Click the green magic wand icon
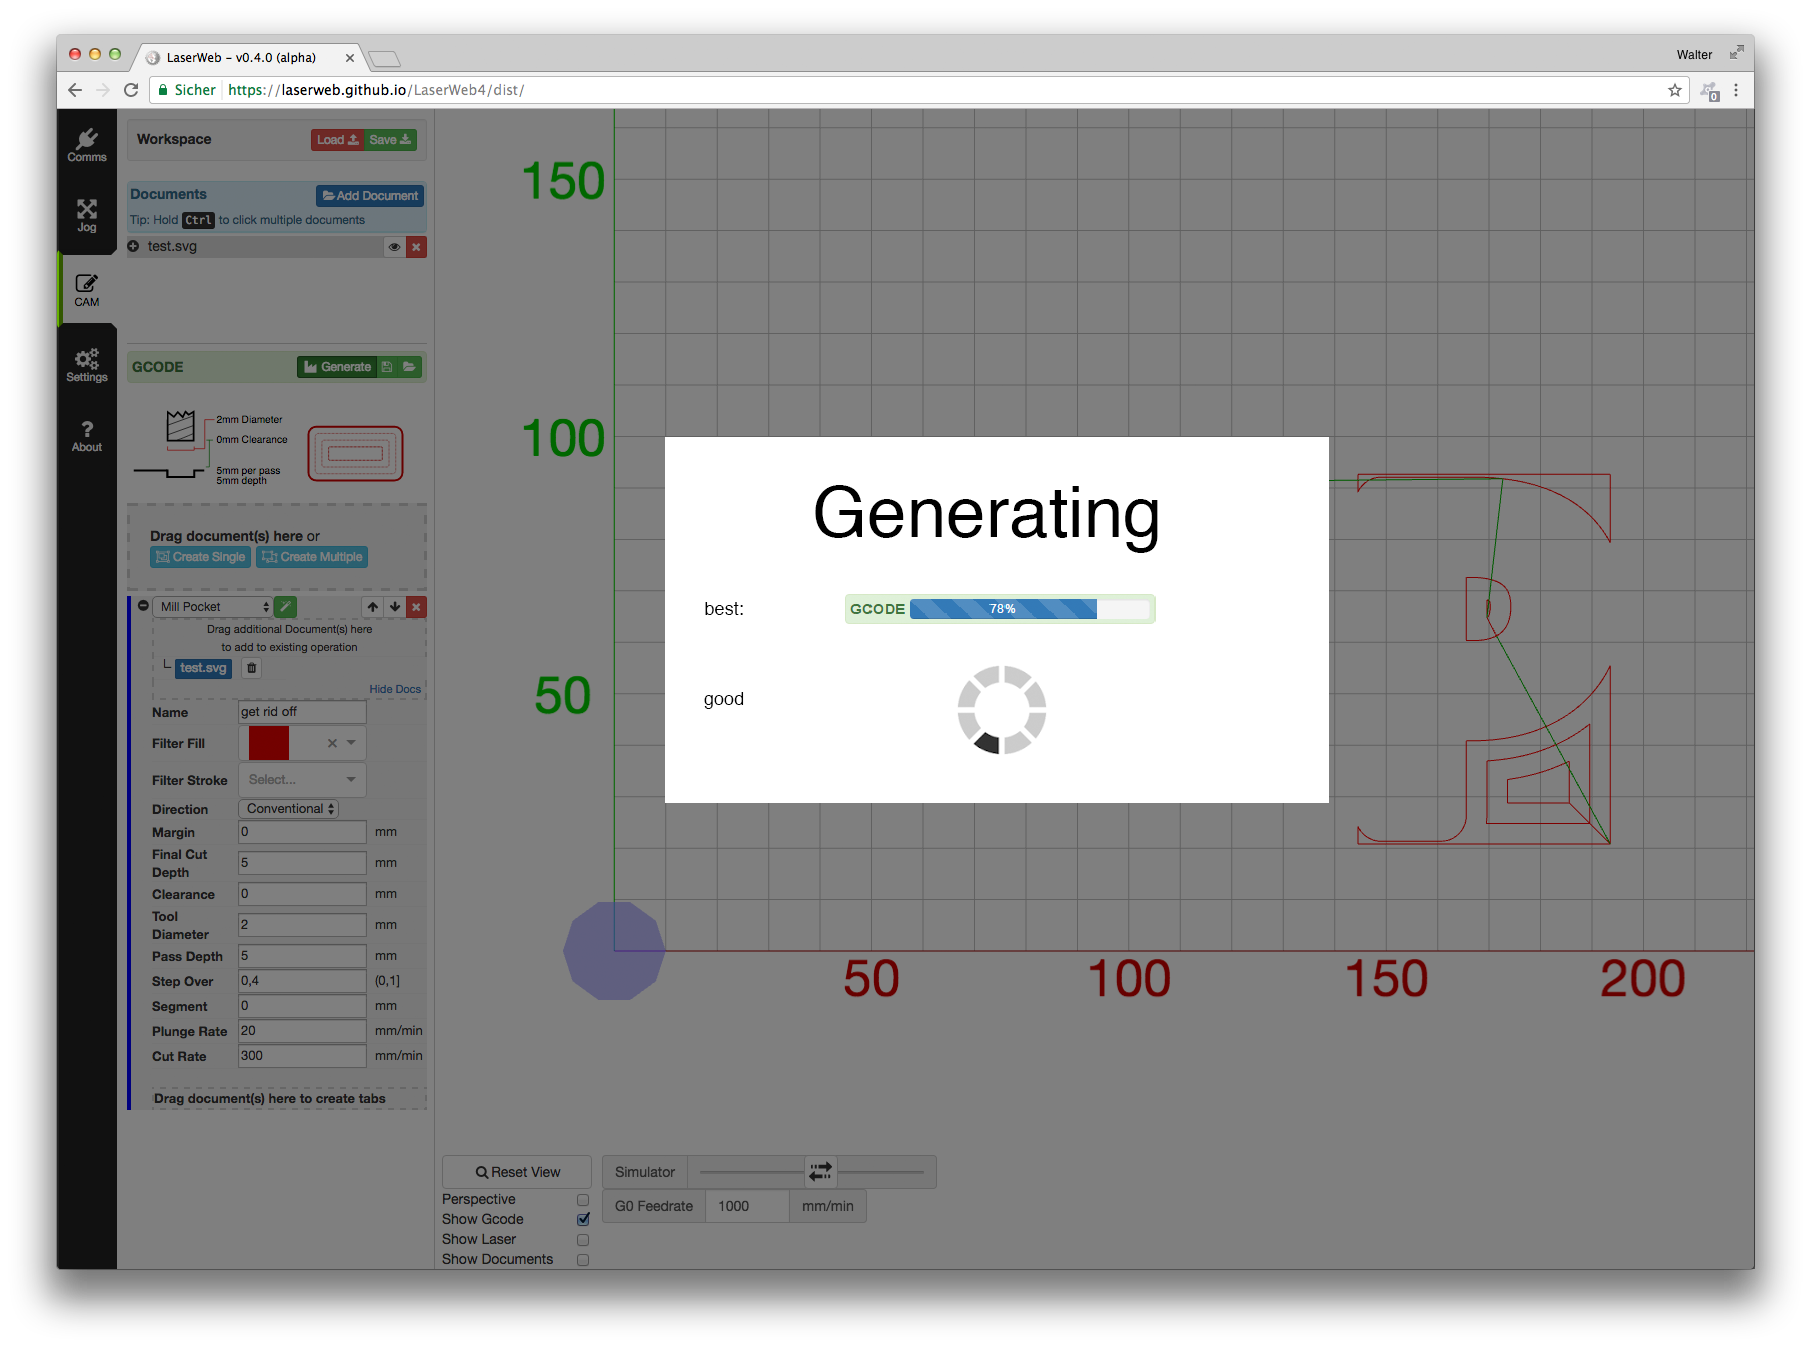 [x=286, y=607]
